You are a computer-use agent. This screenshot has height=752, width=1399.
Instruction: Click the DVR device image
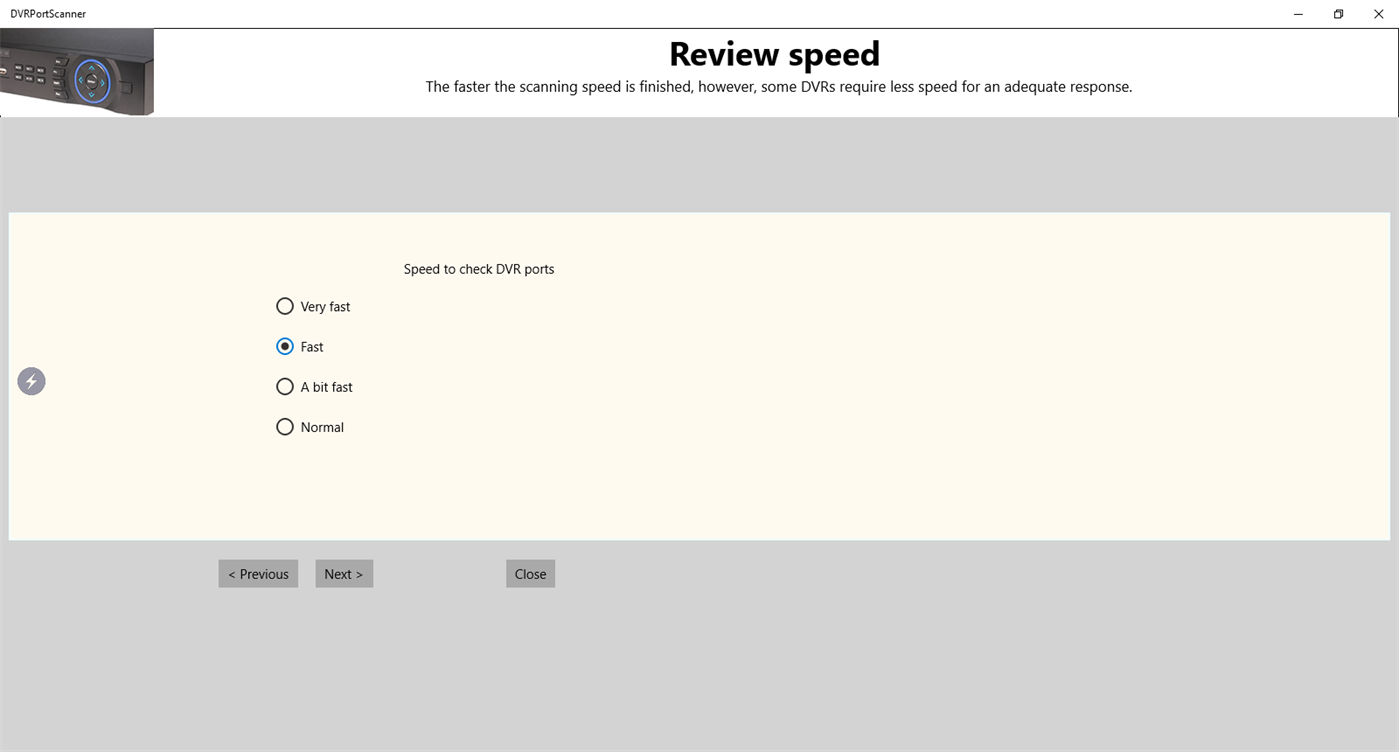[77, 70]
